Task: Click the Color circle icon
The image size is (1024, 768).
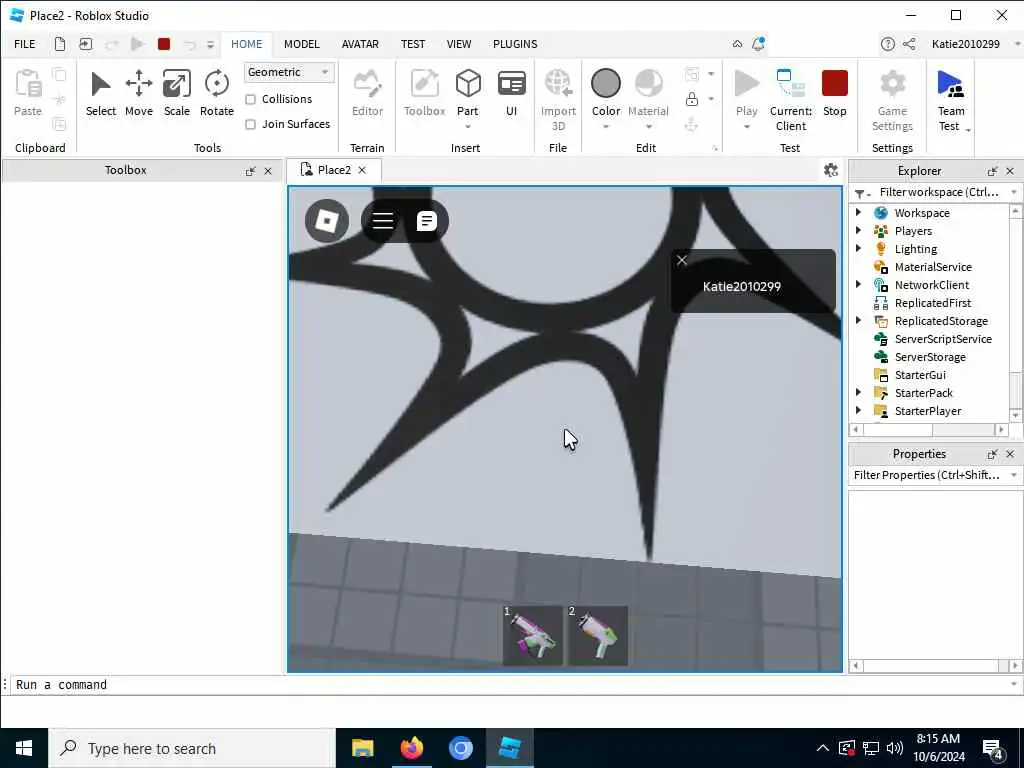Action: point(605,84)
